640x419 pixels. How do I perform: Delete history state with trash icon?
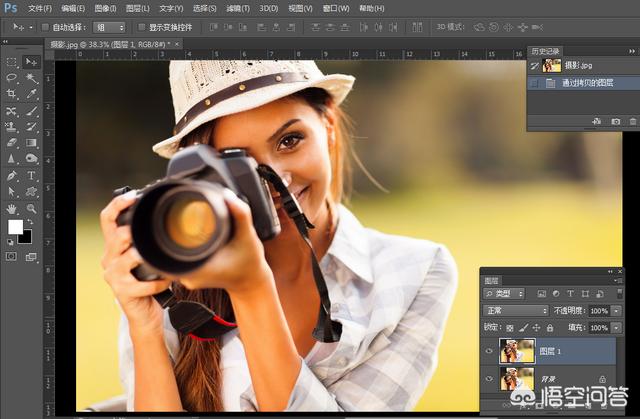(632, 121)
